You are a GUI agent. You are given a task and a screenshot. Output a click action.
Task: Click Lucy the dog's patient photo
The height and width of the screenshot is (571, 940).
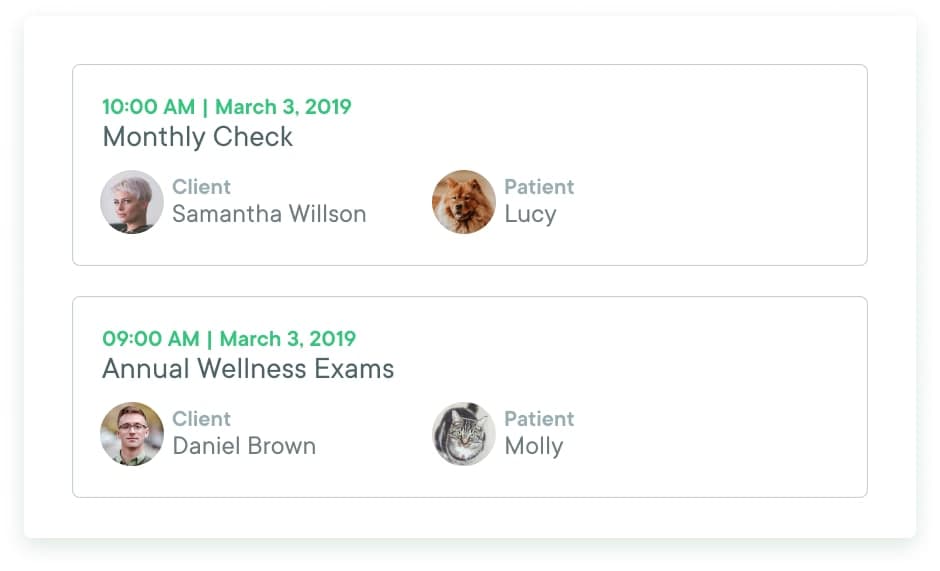(464, 202)
